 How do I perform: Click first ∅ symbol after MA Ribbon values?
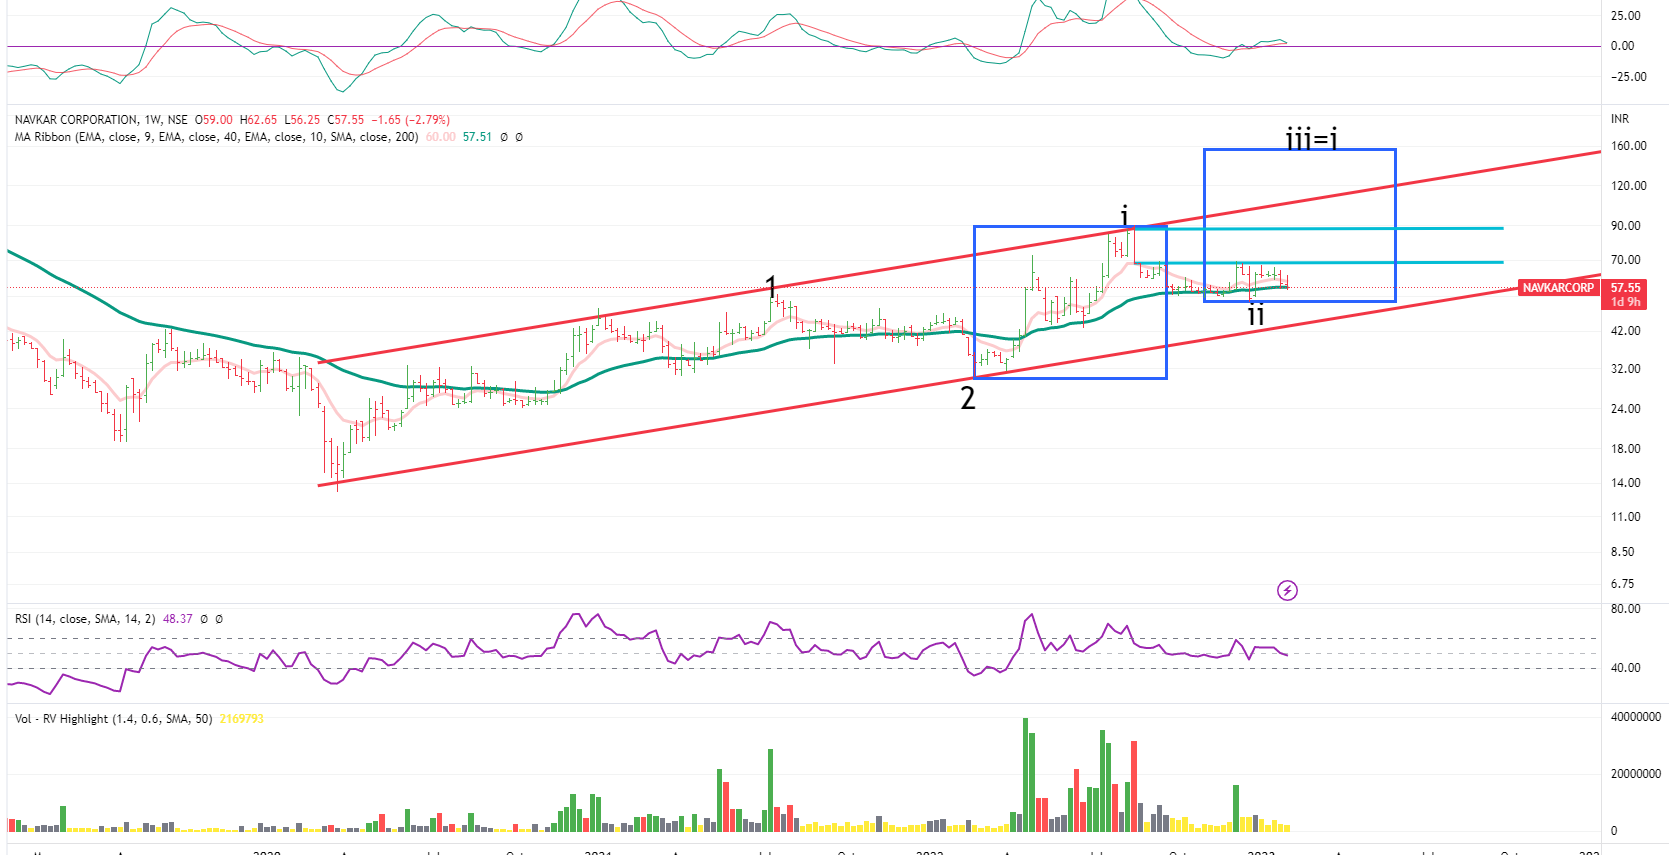click(504, 137)
